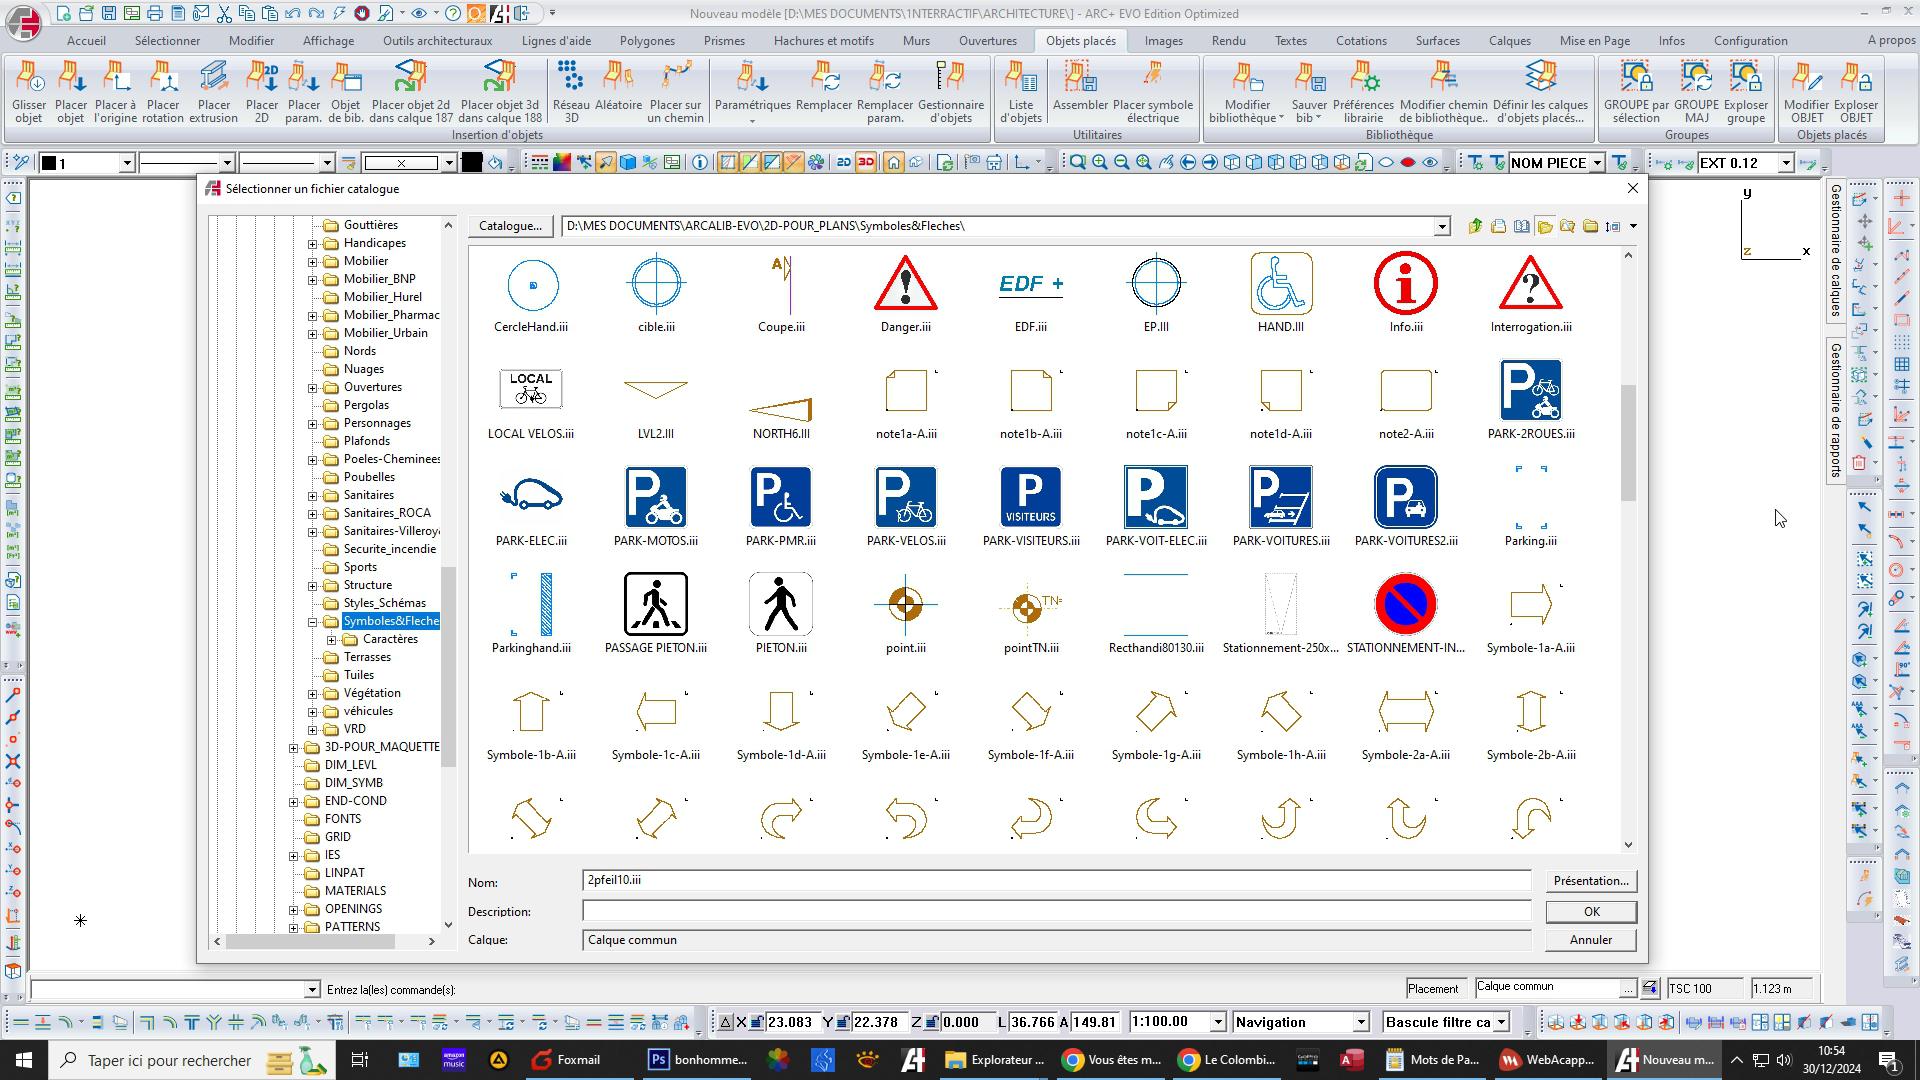The width and height of the screenshot is (1920, 1080).
Task: Expand the Végétation folder node
Action: pyautogui.click(x=313, y=693)
